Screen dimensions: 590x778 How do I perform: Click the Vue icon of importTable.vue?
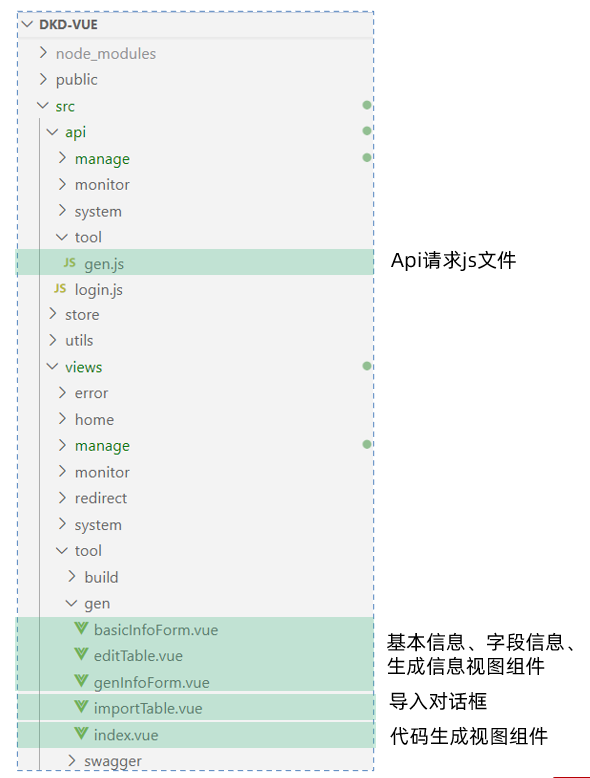(x=81, y=707)
